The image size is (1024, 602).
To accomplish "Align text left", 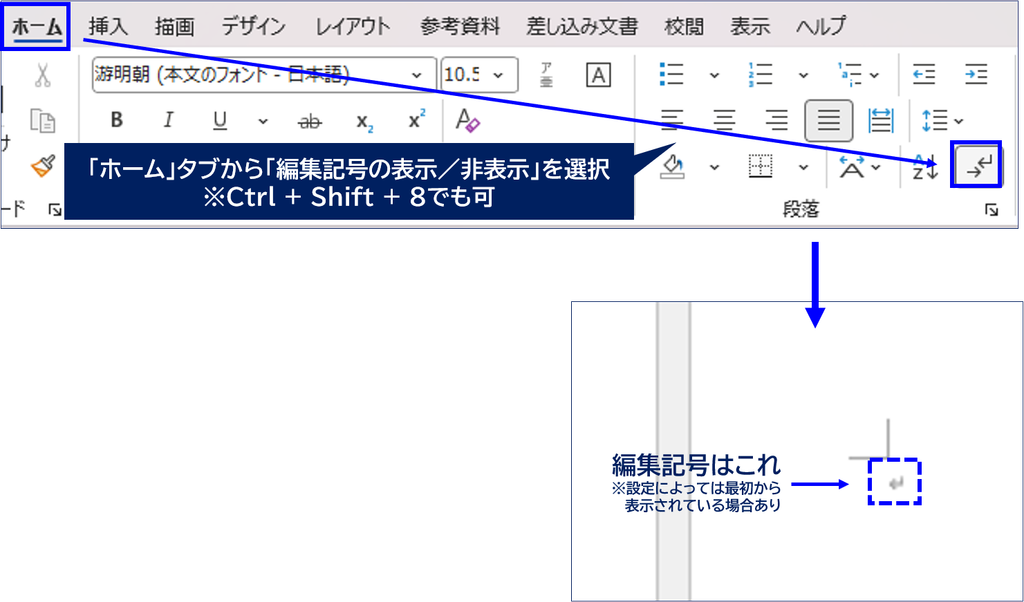I will click(671, 121).
